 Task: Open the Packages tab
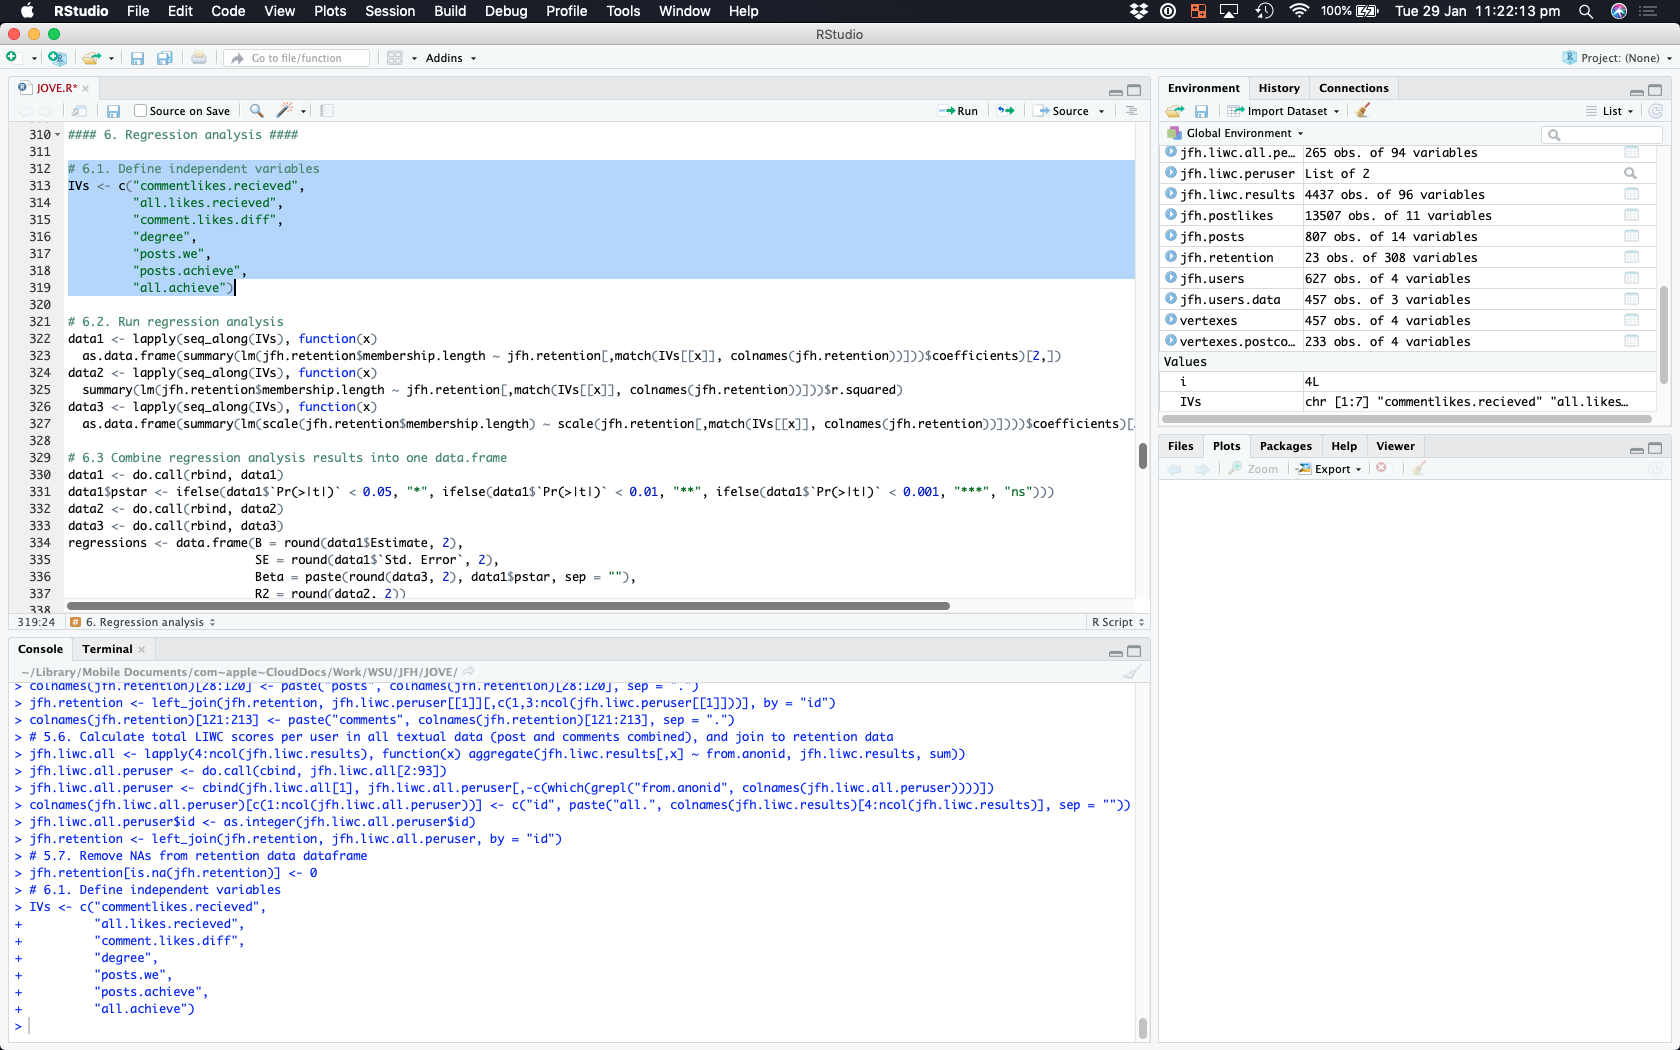pyautogui.click(x=1285, y=446)
